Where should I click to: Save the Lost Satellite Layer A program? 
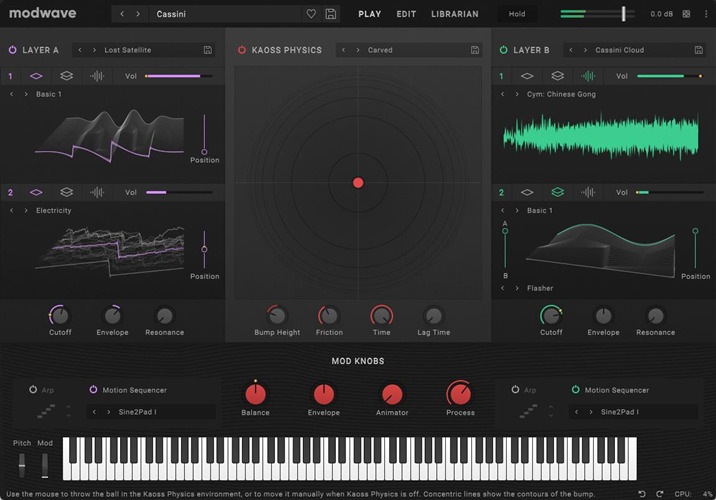coord(207,50)
